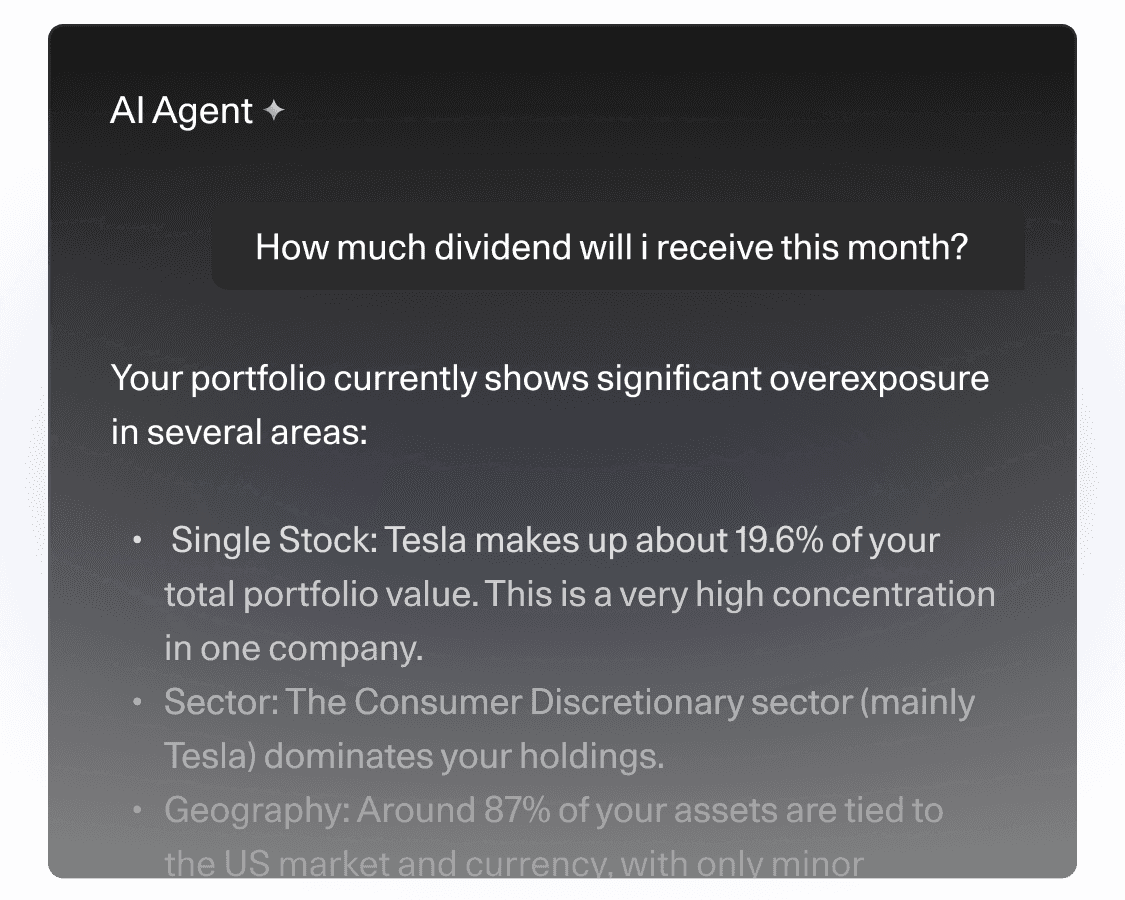Click the bullet dot before Geography
Viewport: 1125px width, 900px height.
coord(137,810)
